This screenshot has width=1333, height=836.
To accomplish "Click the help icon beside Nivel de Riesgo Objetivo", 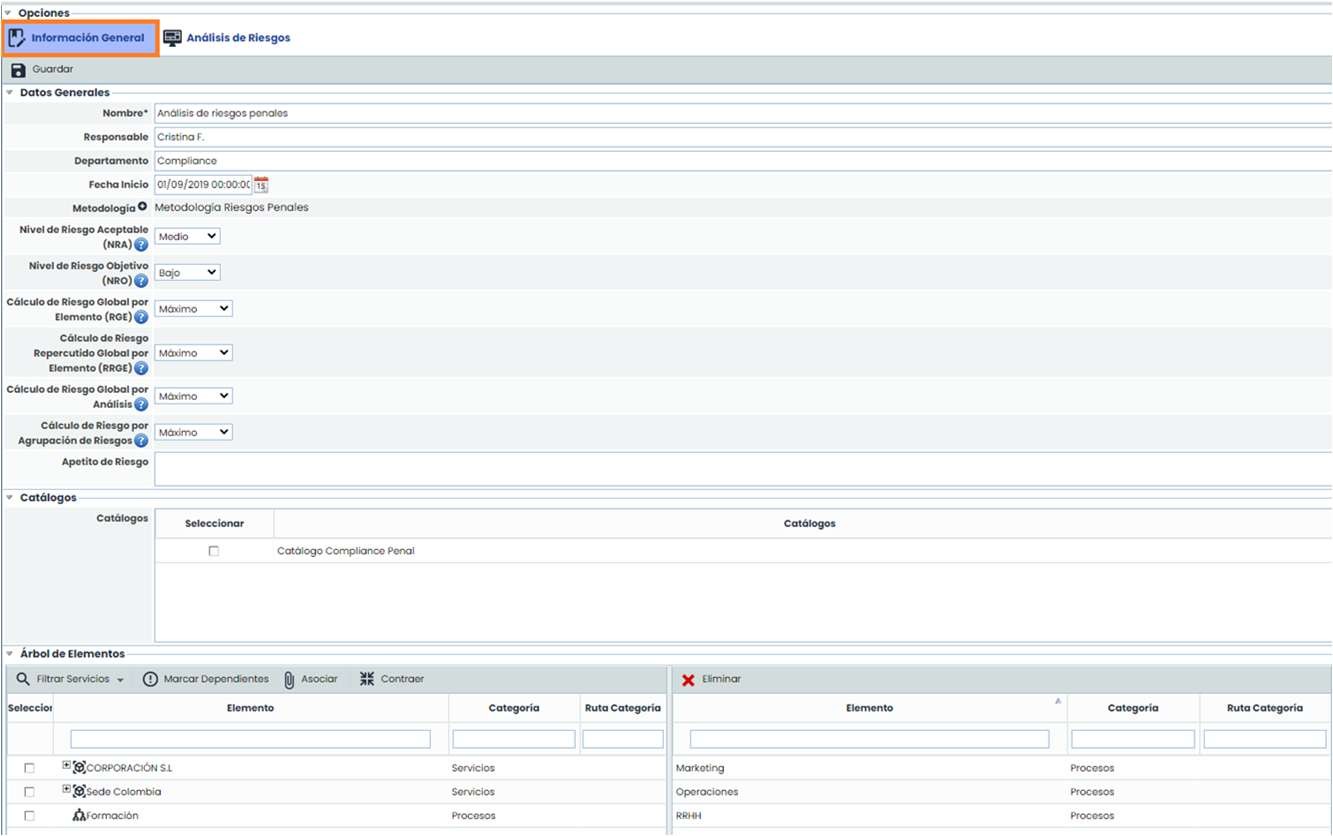I will (141, 281).
